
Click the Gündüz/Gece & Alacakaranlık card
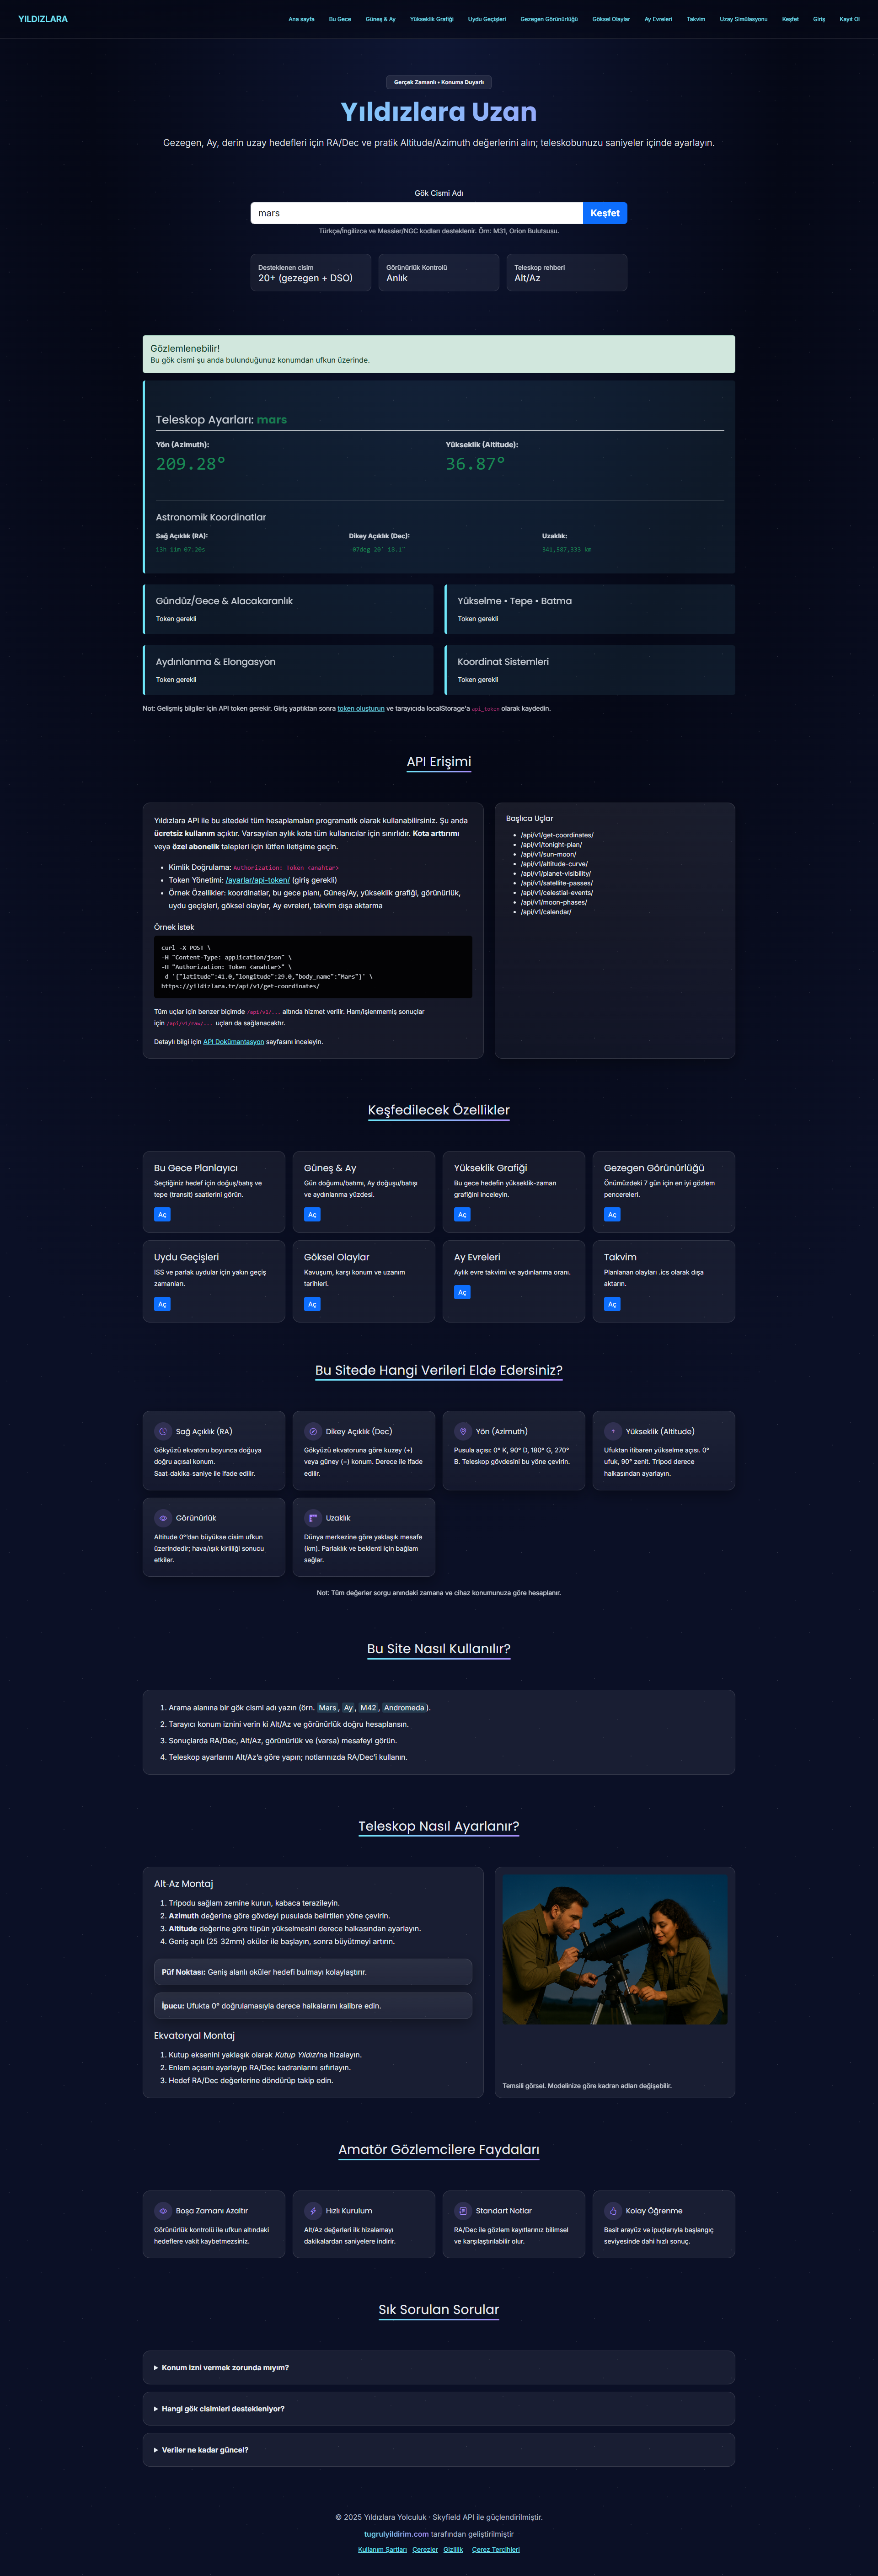[288, 609]
